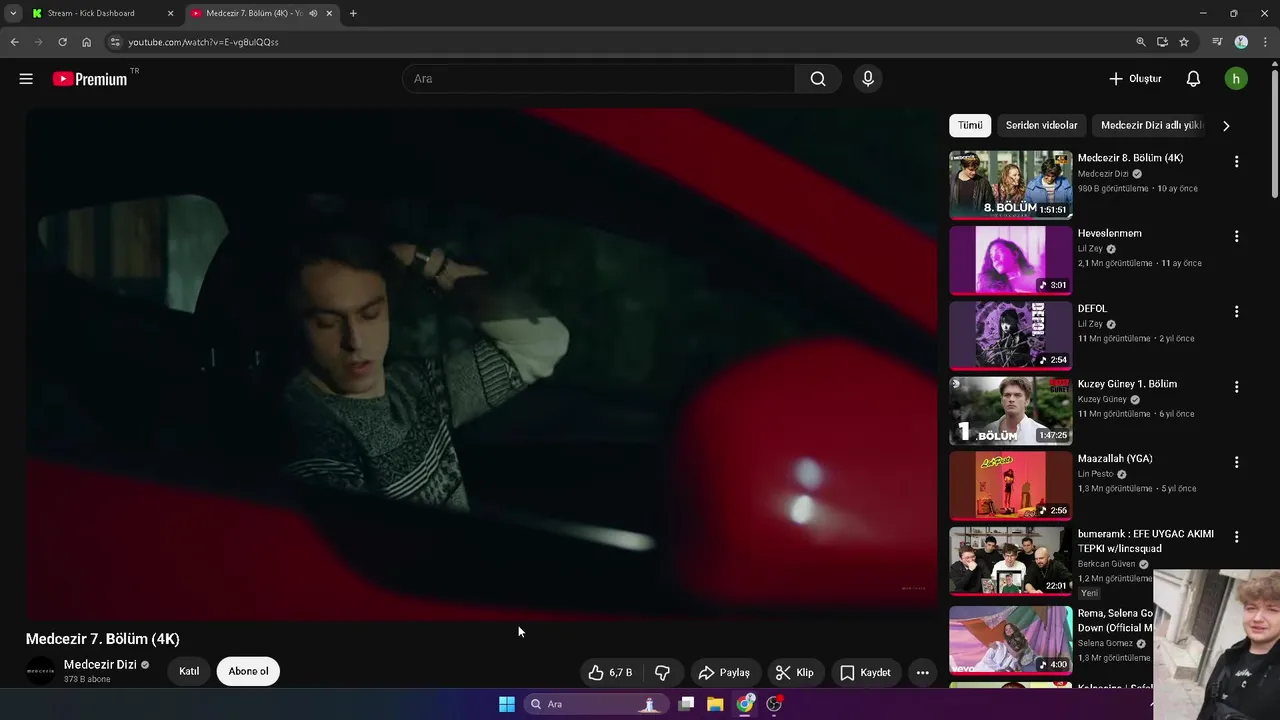Open options for DEFOL

[x=1236, y=312]
